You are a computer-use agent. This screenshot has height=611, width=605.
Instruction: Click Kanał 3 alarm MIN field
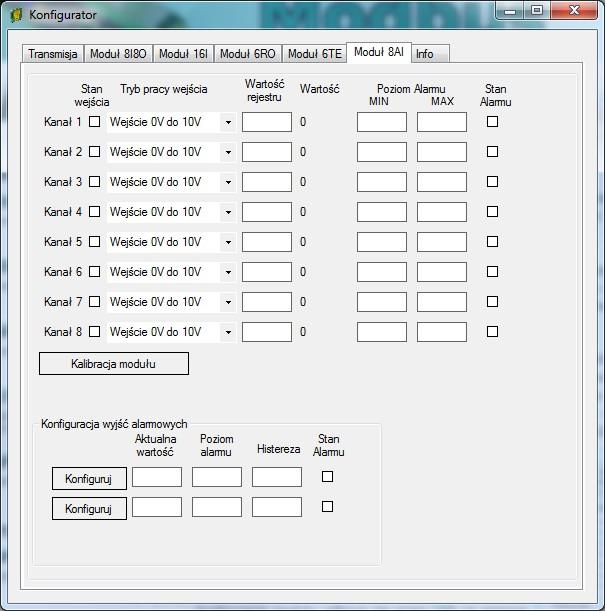click(x=382, y=182)
